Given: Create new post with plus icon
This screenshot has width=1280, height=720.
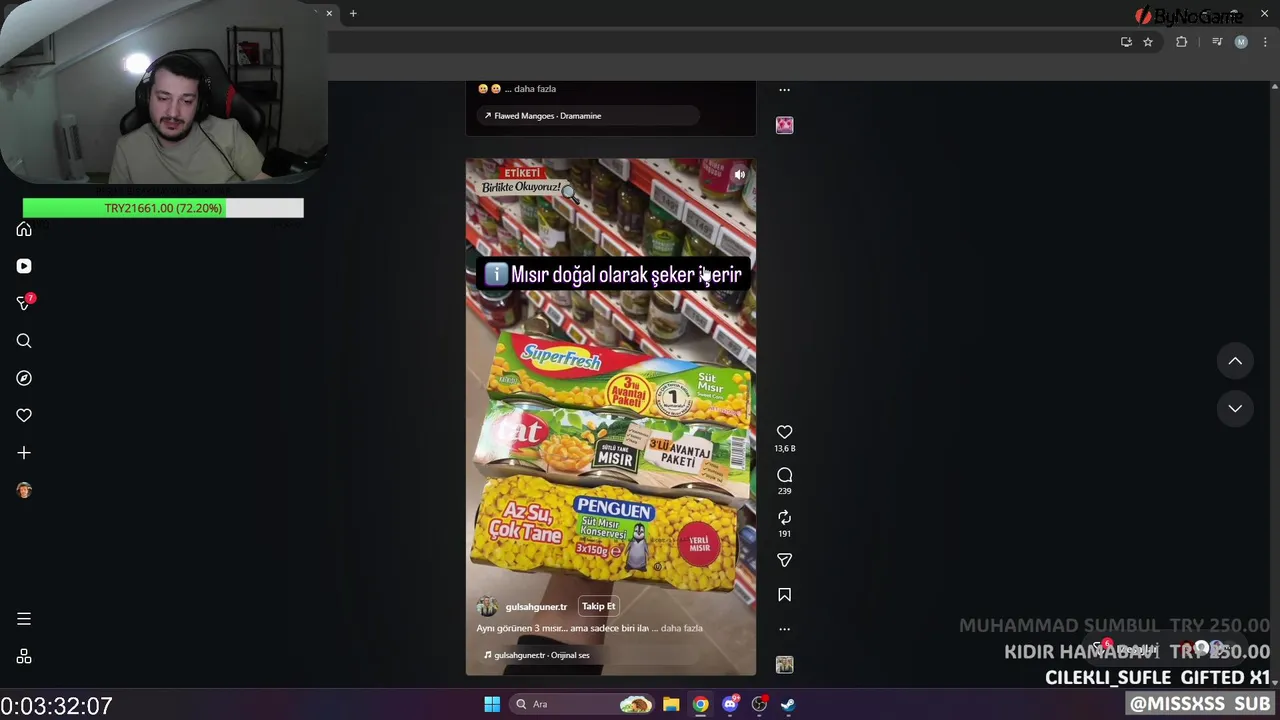Looking at the screenshot, I should (24, 453).
